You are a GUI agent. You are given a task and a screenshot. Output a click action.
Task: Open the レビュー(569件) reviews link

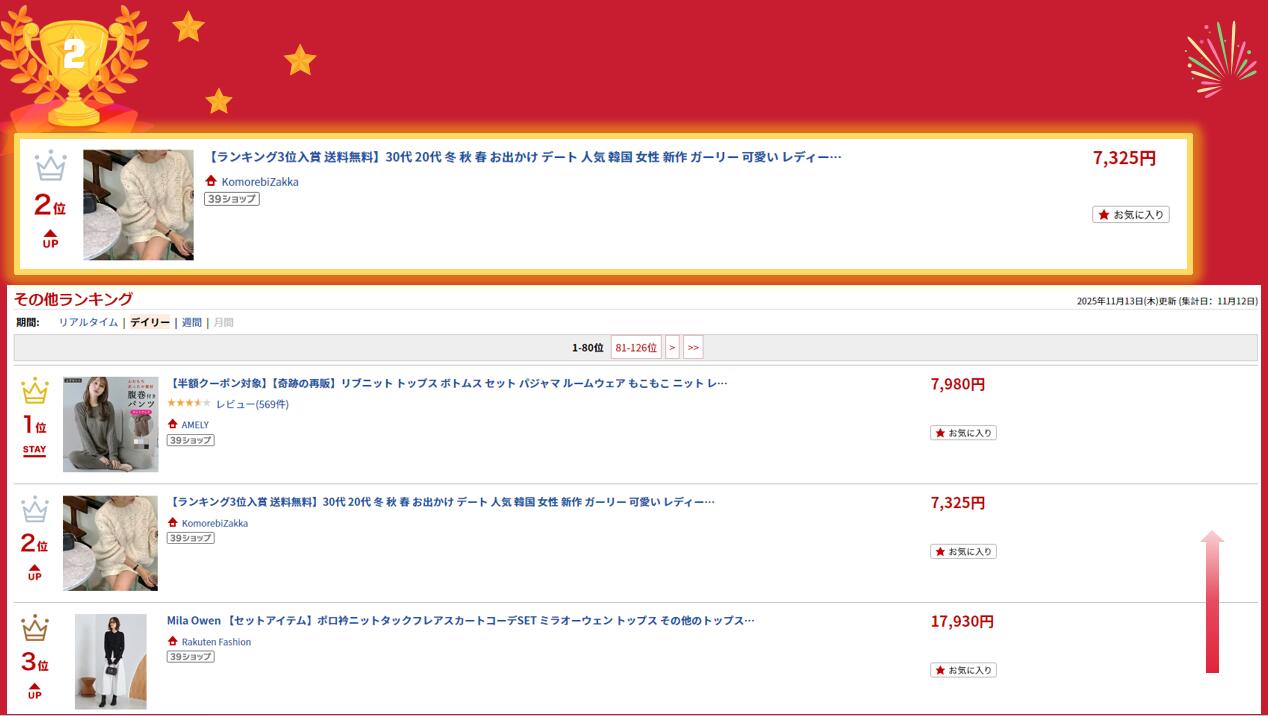pyautogui.click(x=252, y=404)
